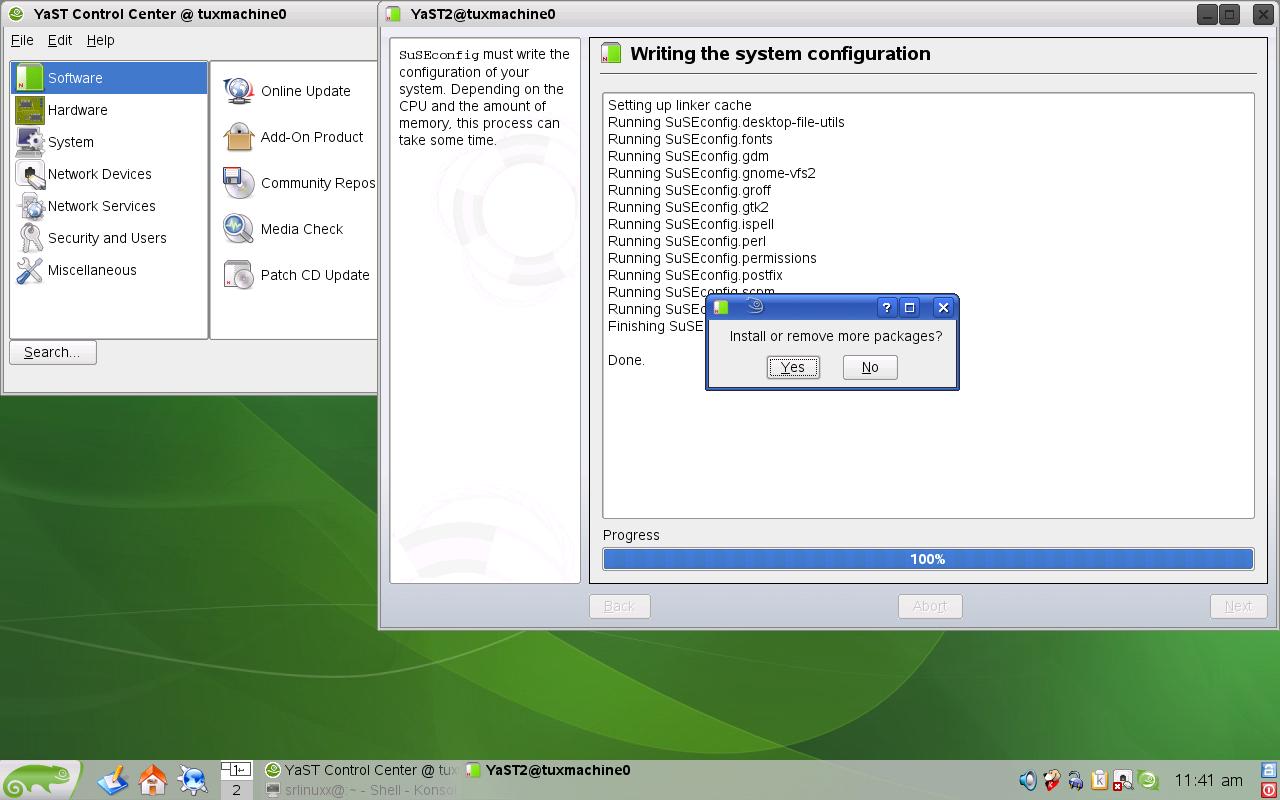This screenshot has height=800, width=1280.
Task: Click the 'Running SuSEconfig.groff' log line
Action: pos(689,190)
